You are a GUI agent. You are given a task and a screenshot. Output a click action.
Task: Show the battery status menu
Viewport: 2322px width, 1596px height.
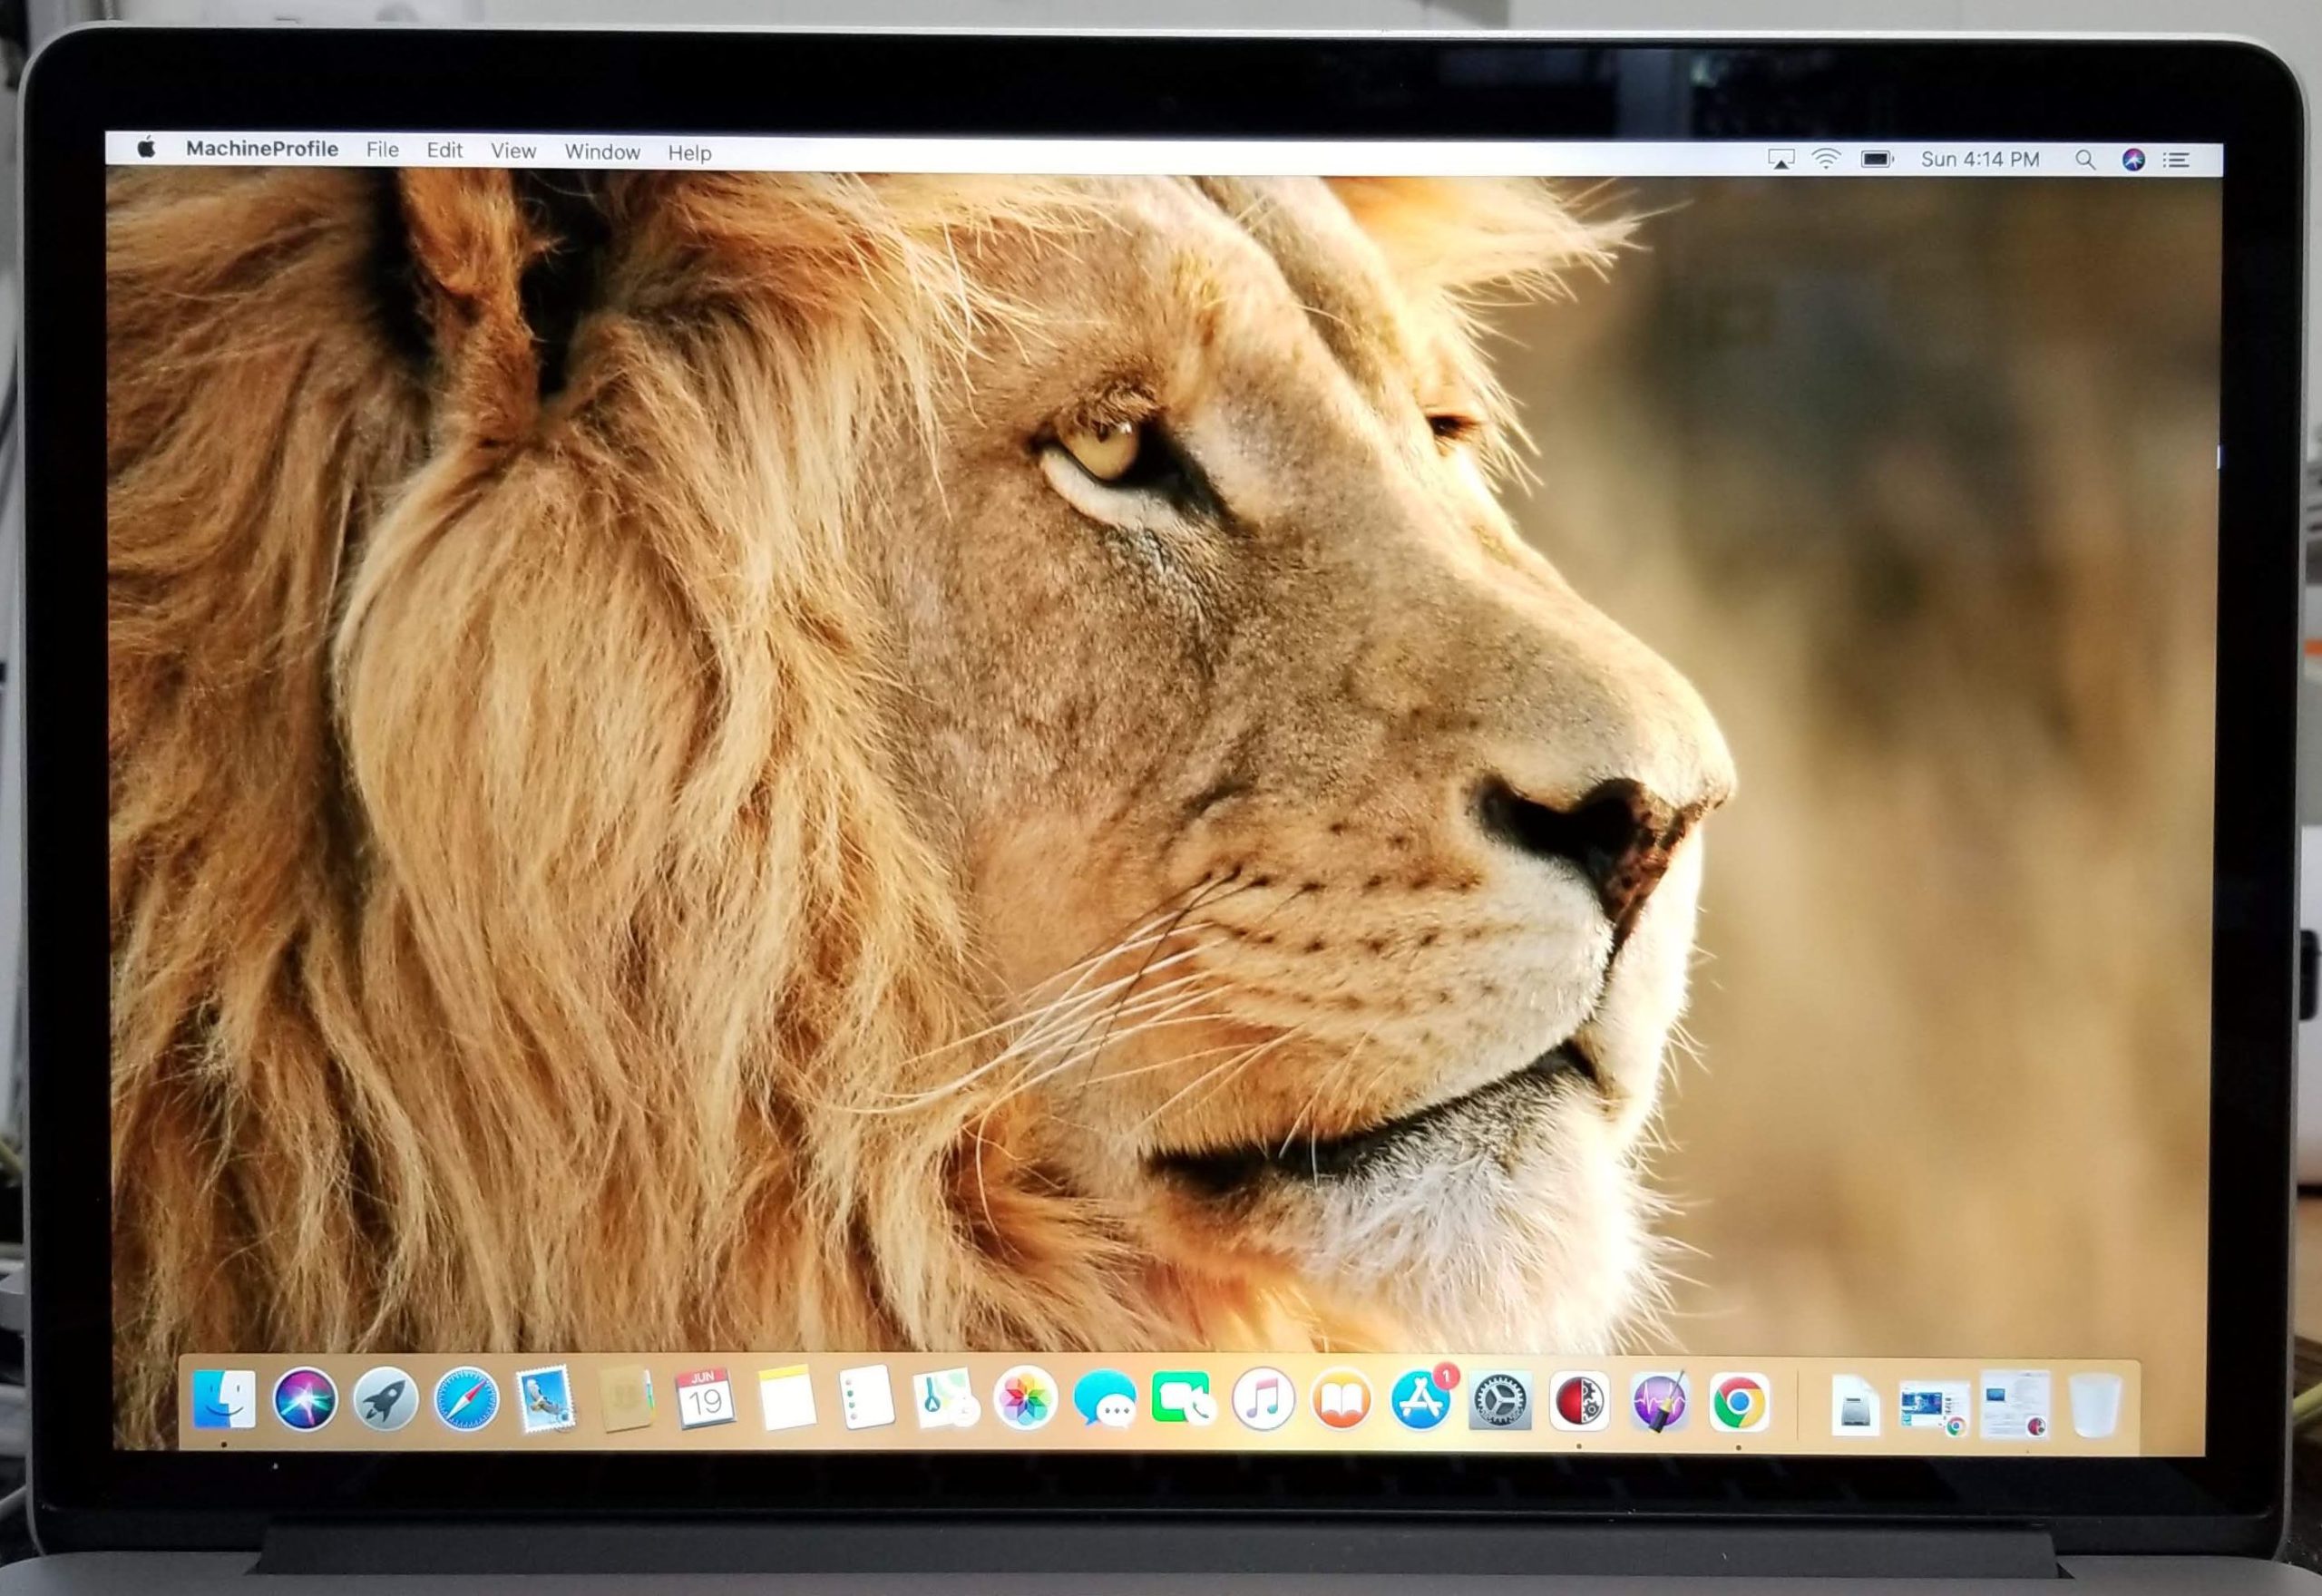point(1876,159)
